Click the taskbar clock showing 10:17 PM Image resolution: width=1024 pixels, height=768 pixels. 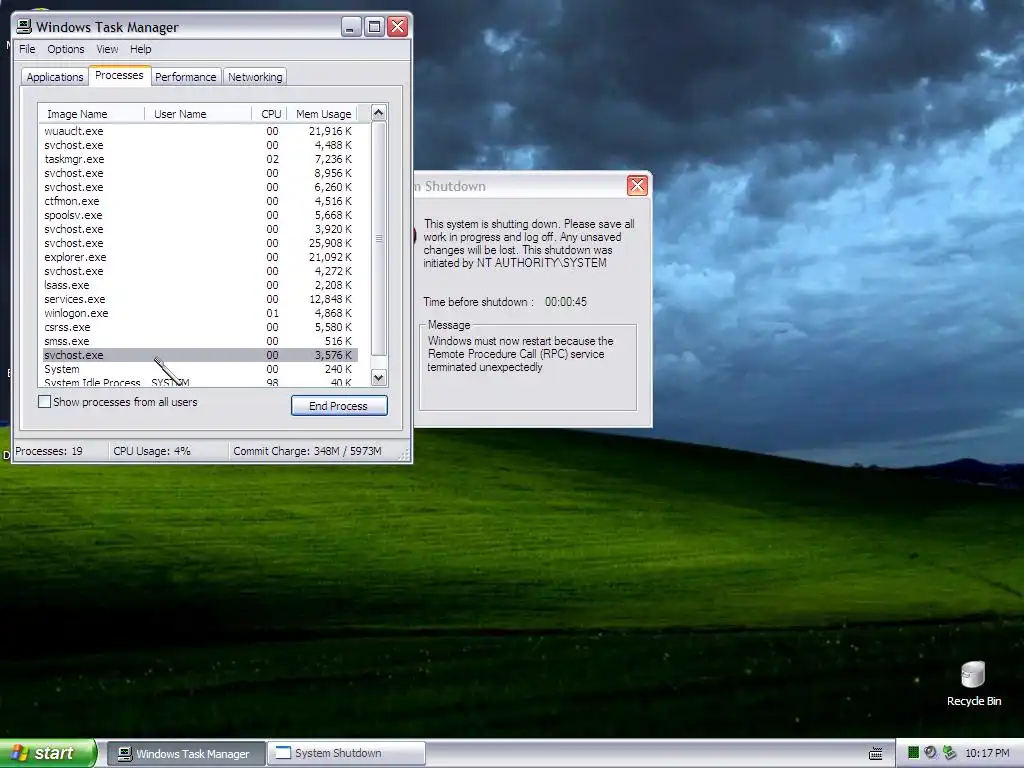point(987,754)
